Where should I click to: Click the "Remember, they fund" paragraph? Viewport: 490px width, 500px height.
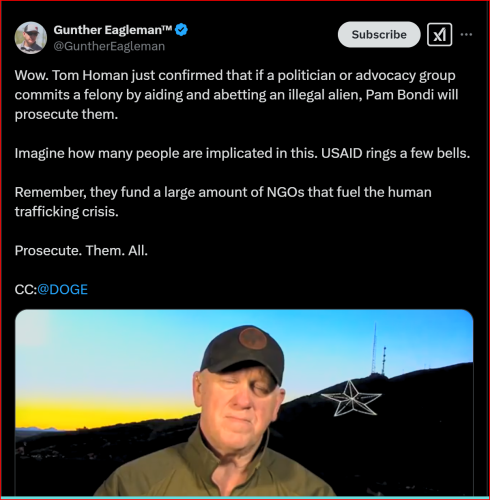[223, 202]
